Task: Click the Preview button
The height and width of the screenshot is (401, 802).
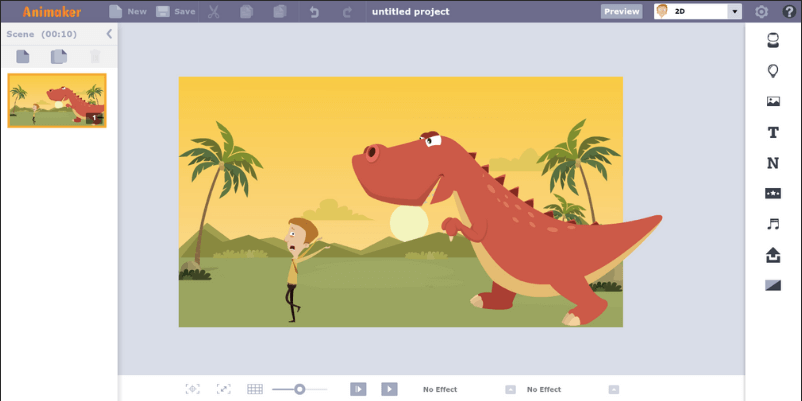Action: pyautogui.click(x=621, y=12)
